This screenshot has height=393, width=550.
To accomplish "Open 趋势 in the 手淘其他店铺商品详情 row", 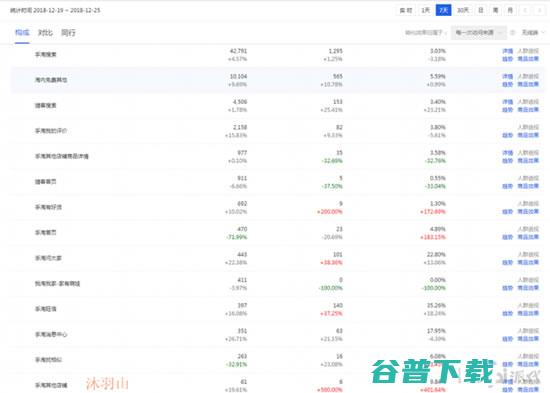I will point(508,161).
